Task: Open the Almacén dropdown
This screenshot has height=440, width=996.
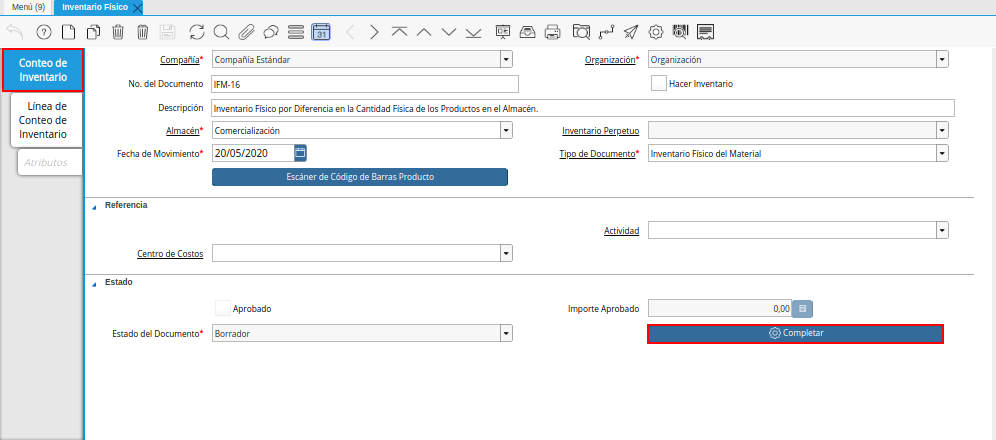Action: point(506,131)
